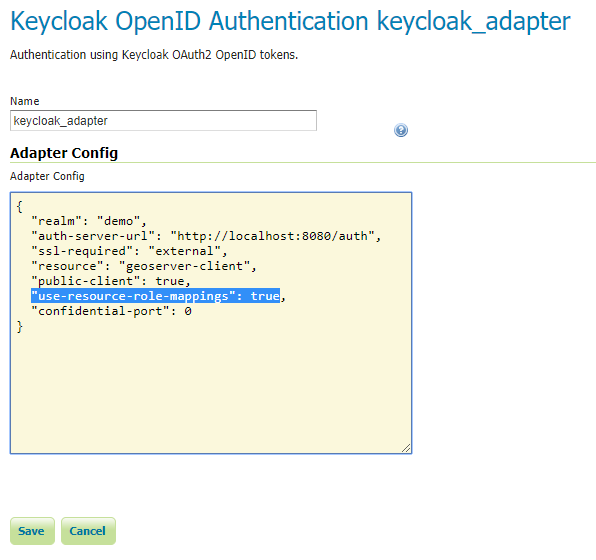Click the textarea resize handle corner
The image size is (596, 560).
(406, 448)
